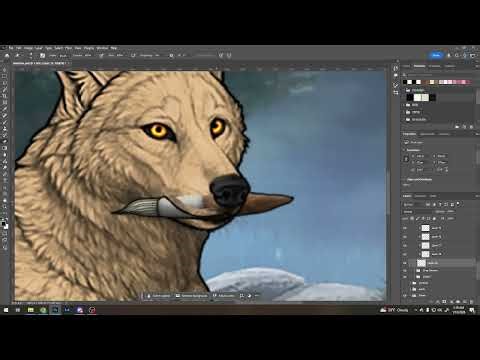Open the File menu
This screenshot has height=360, width=480.
(11, 48)
